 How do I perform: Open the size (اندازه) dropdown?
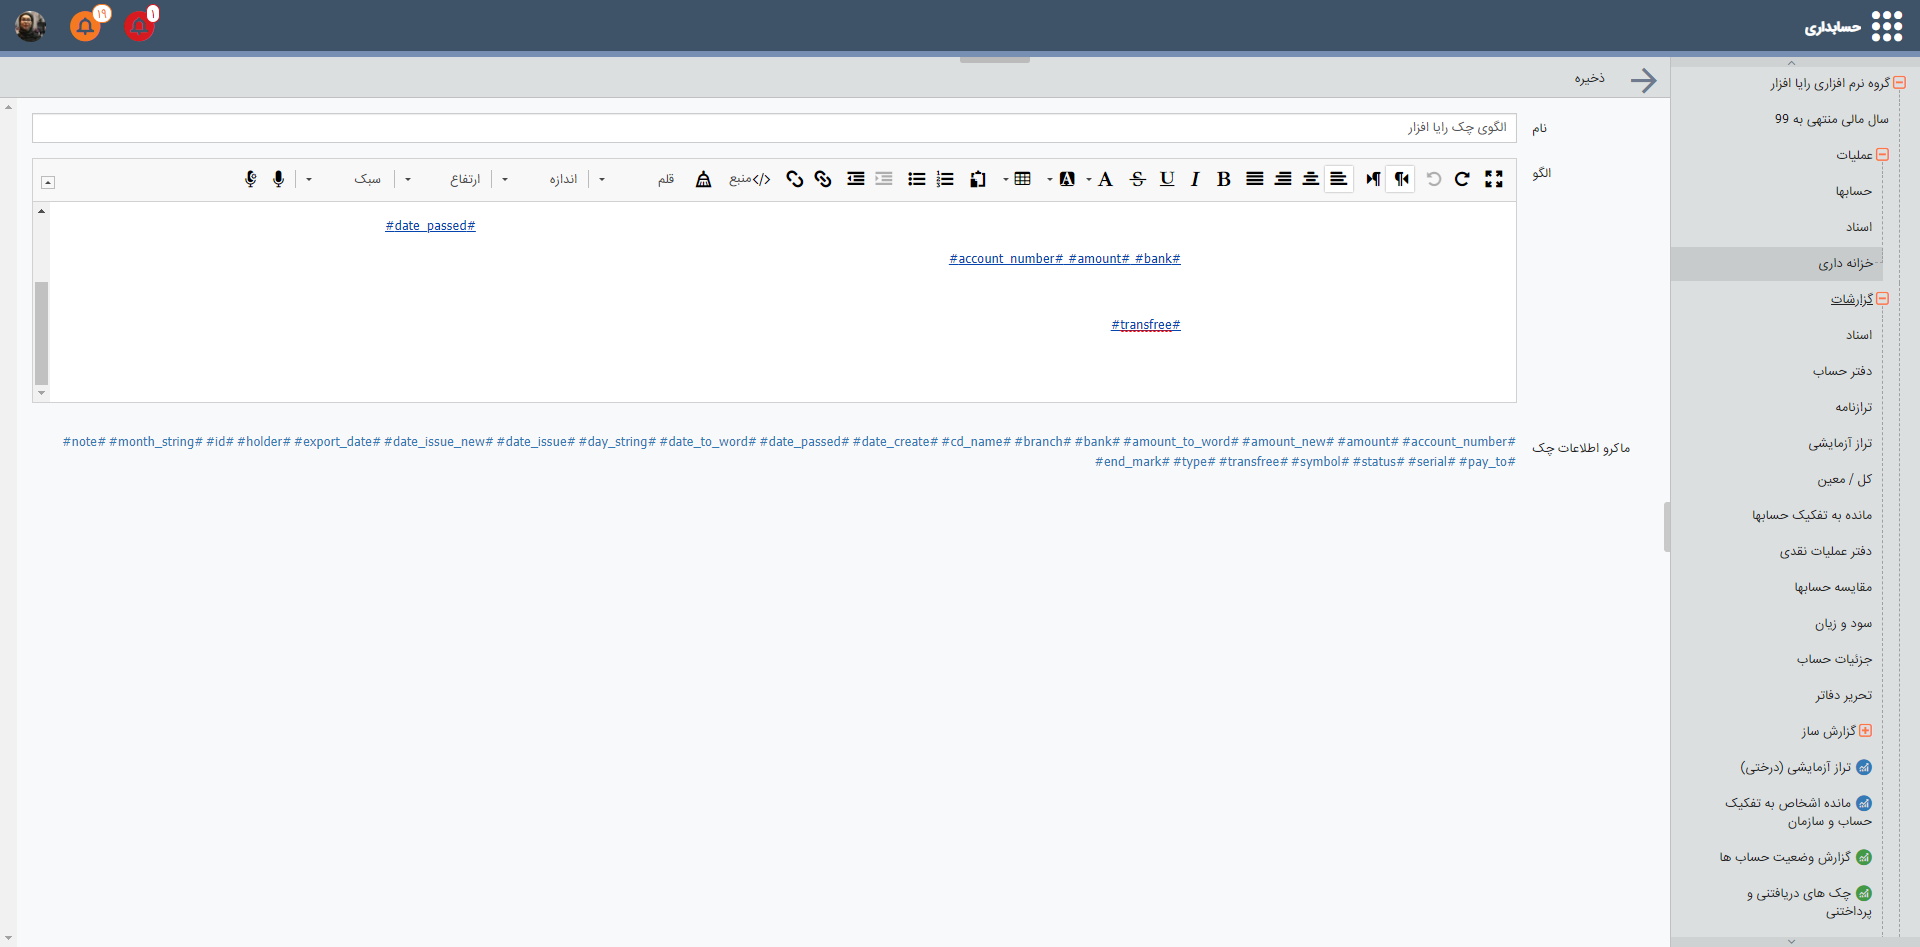coord(541,179)
